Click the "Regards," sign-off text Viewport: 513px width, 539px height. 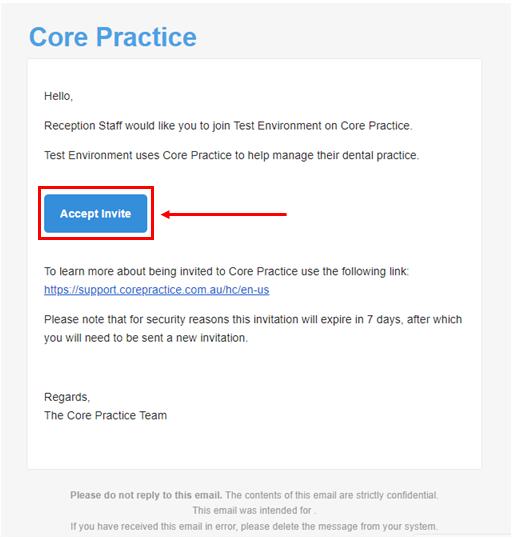(x=67, y=397)
